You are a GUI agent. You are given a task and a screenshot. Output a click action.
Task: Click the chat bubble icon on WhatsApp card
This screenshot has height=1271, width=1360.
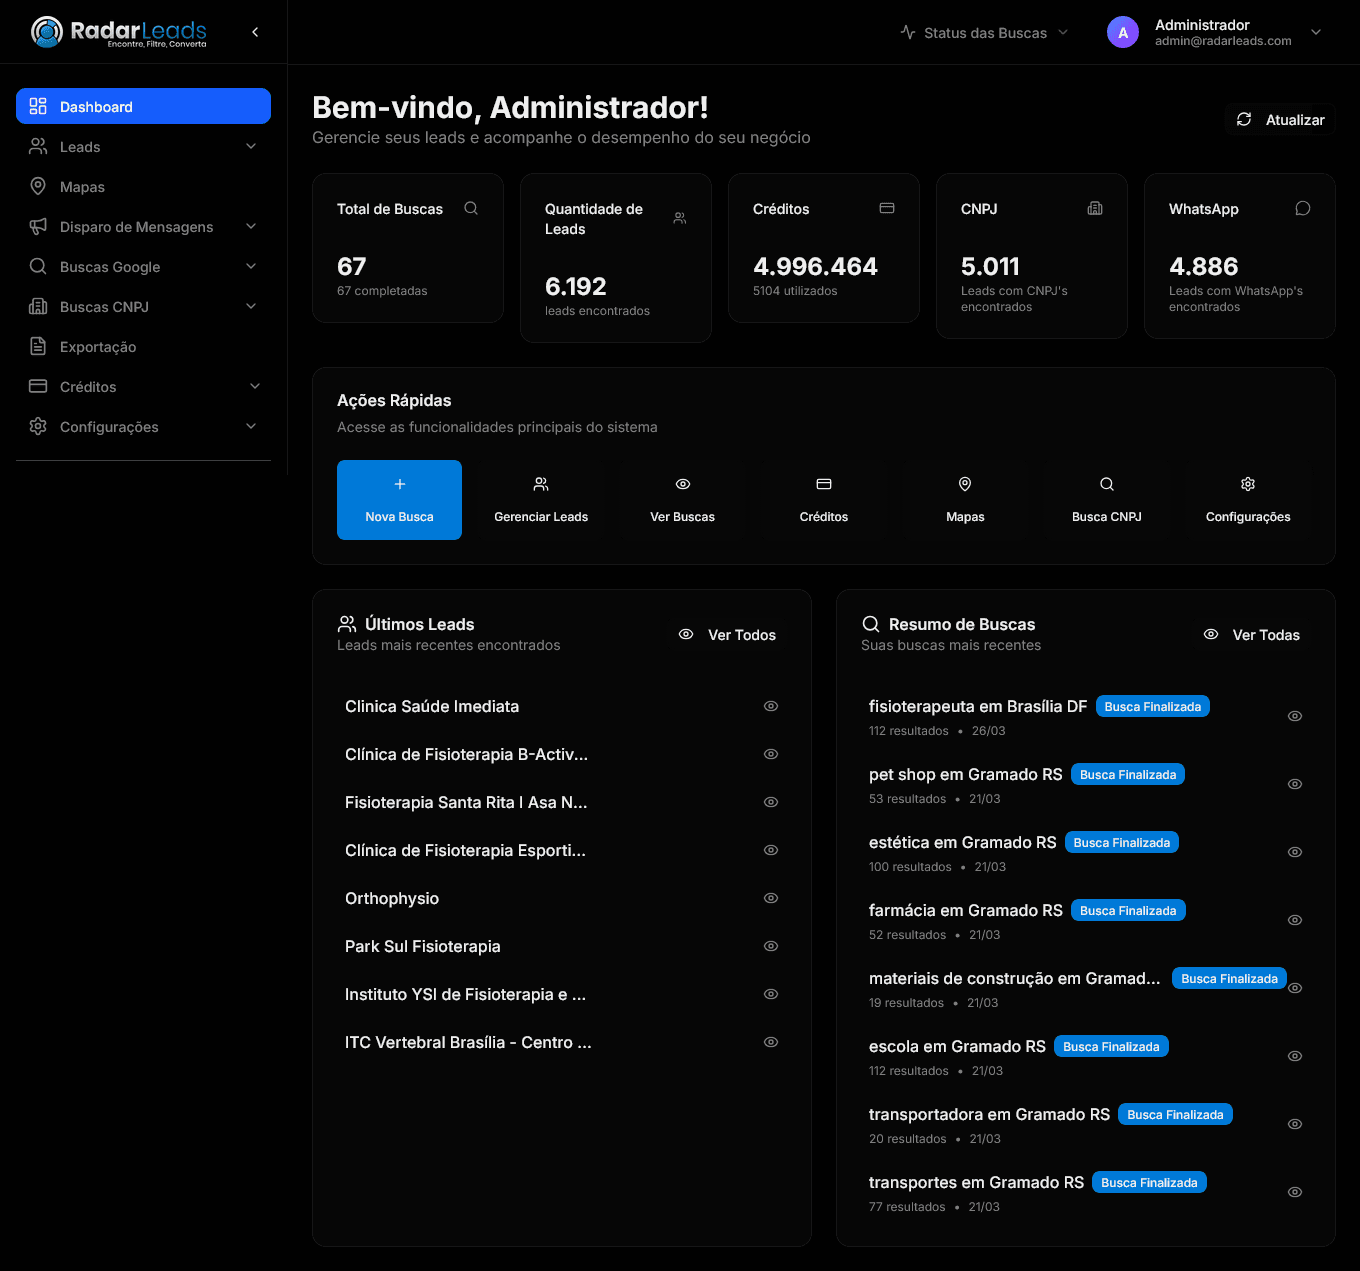tap(1303, 208)
